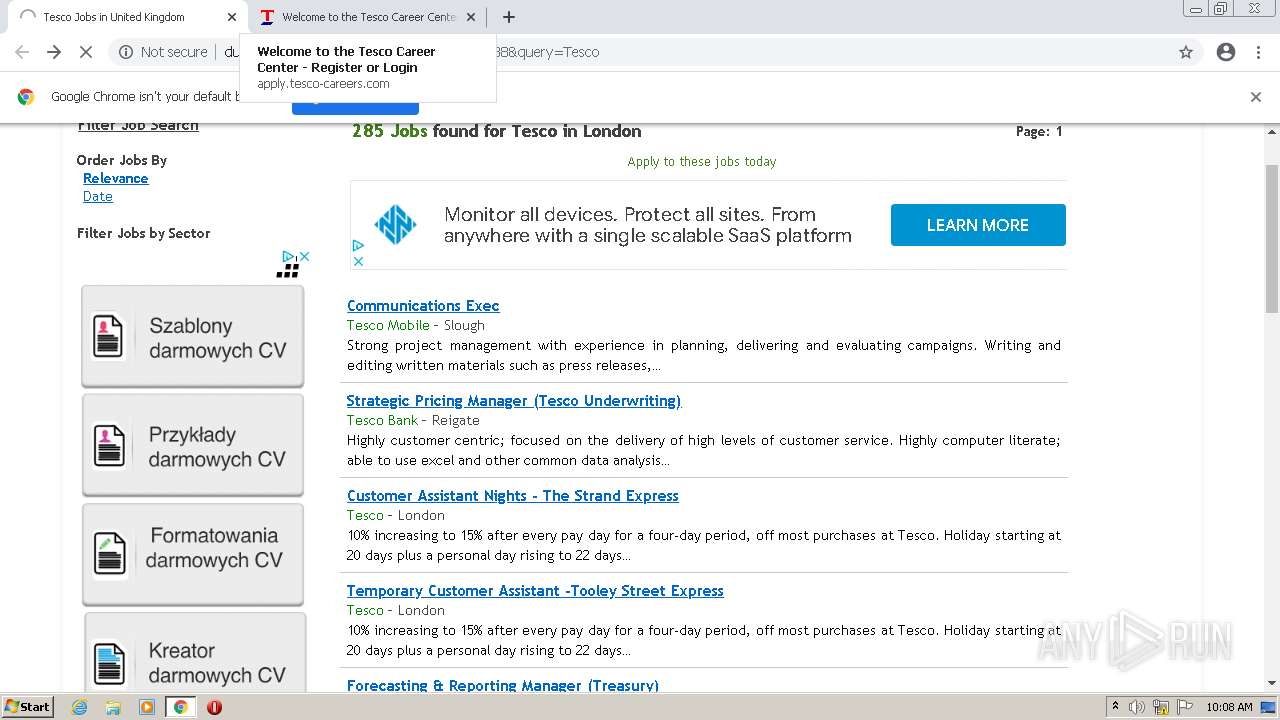Close the banner ad with X icon

[358, 261]
